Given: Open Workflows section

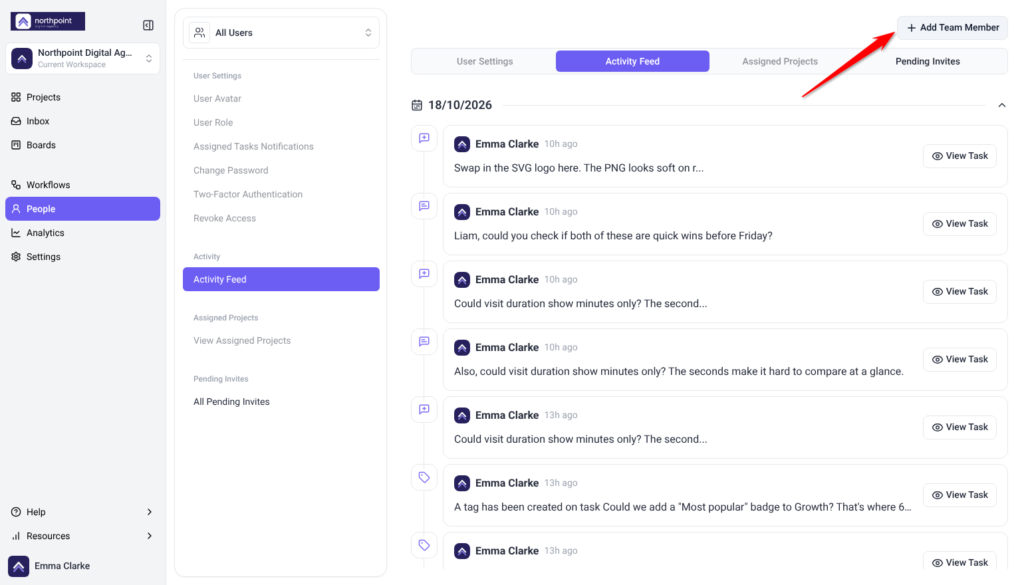Looking at the screenshot, I should tap(82, 185).
